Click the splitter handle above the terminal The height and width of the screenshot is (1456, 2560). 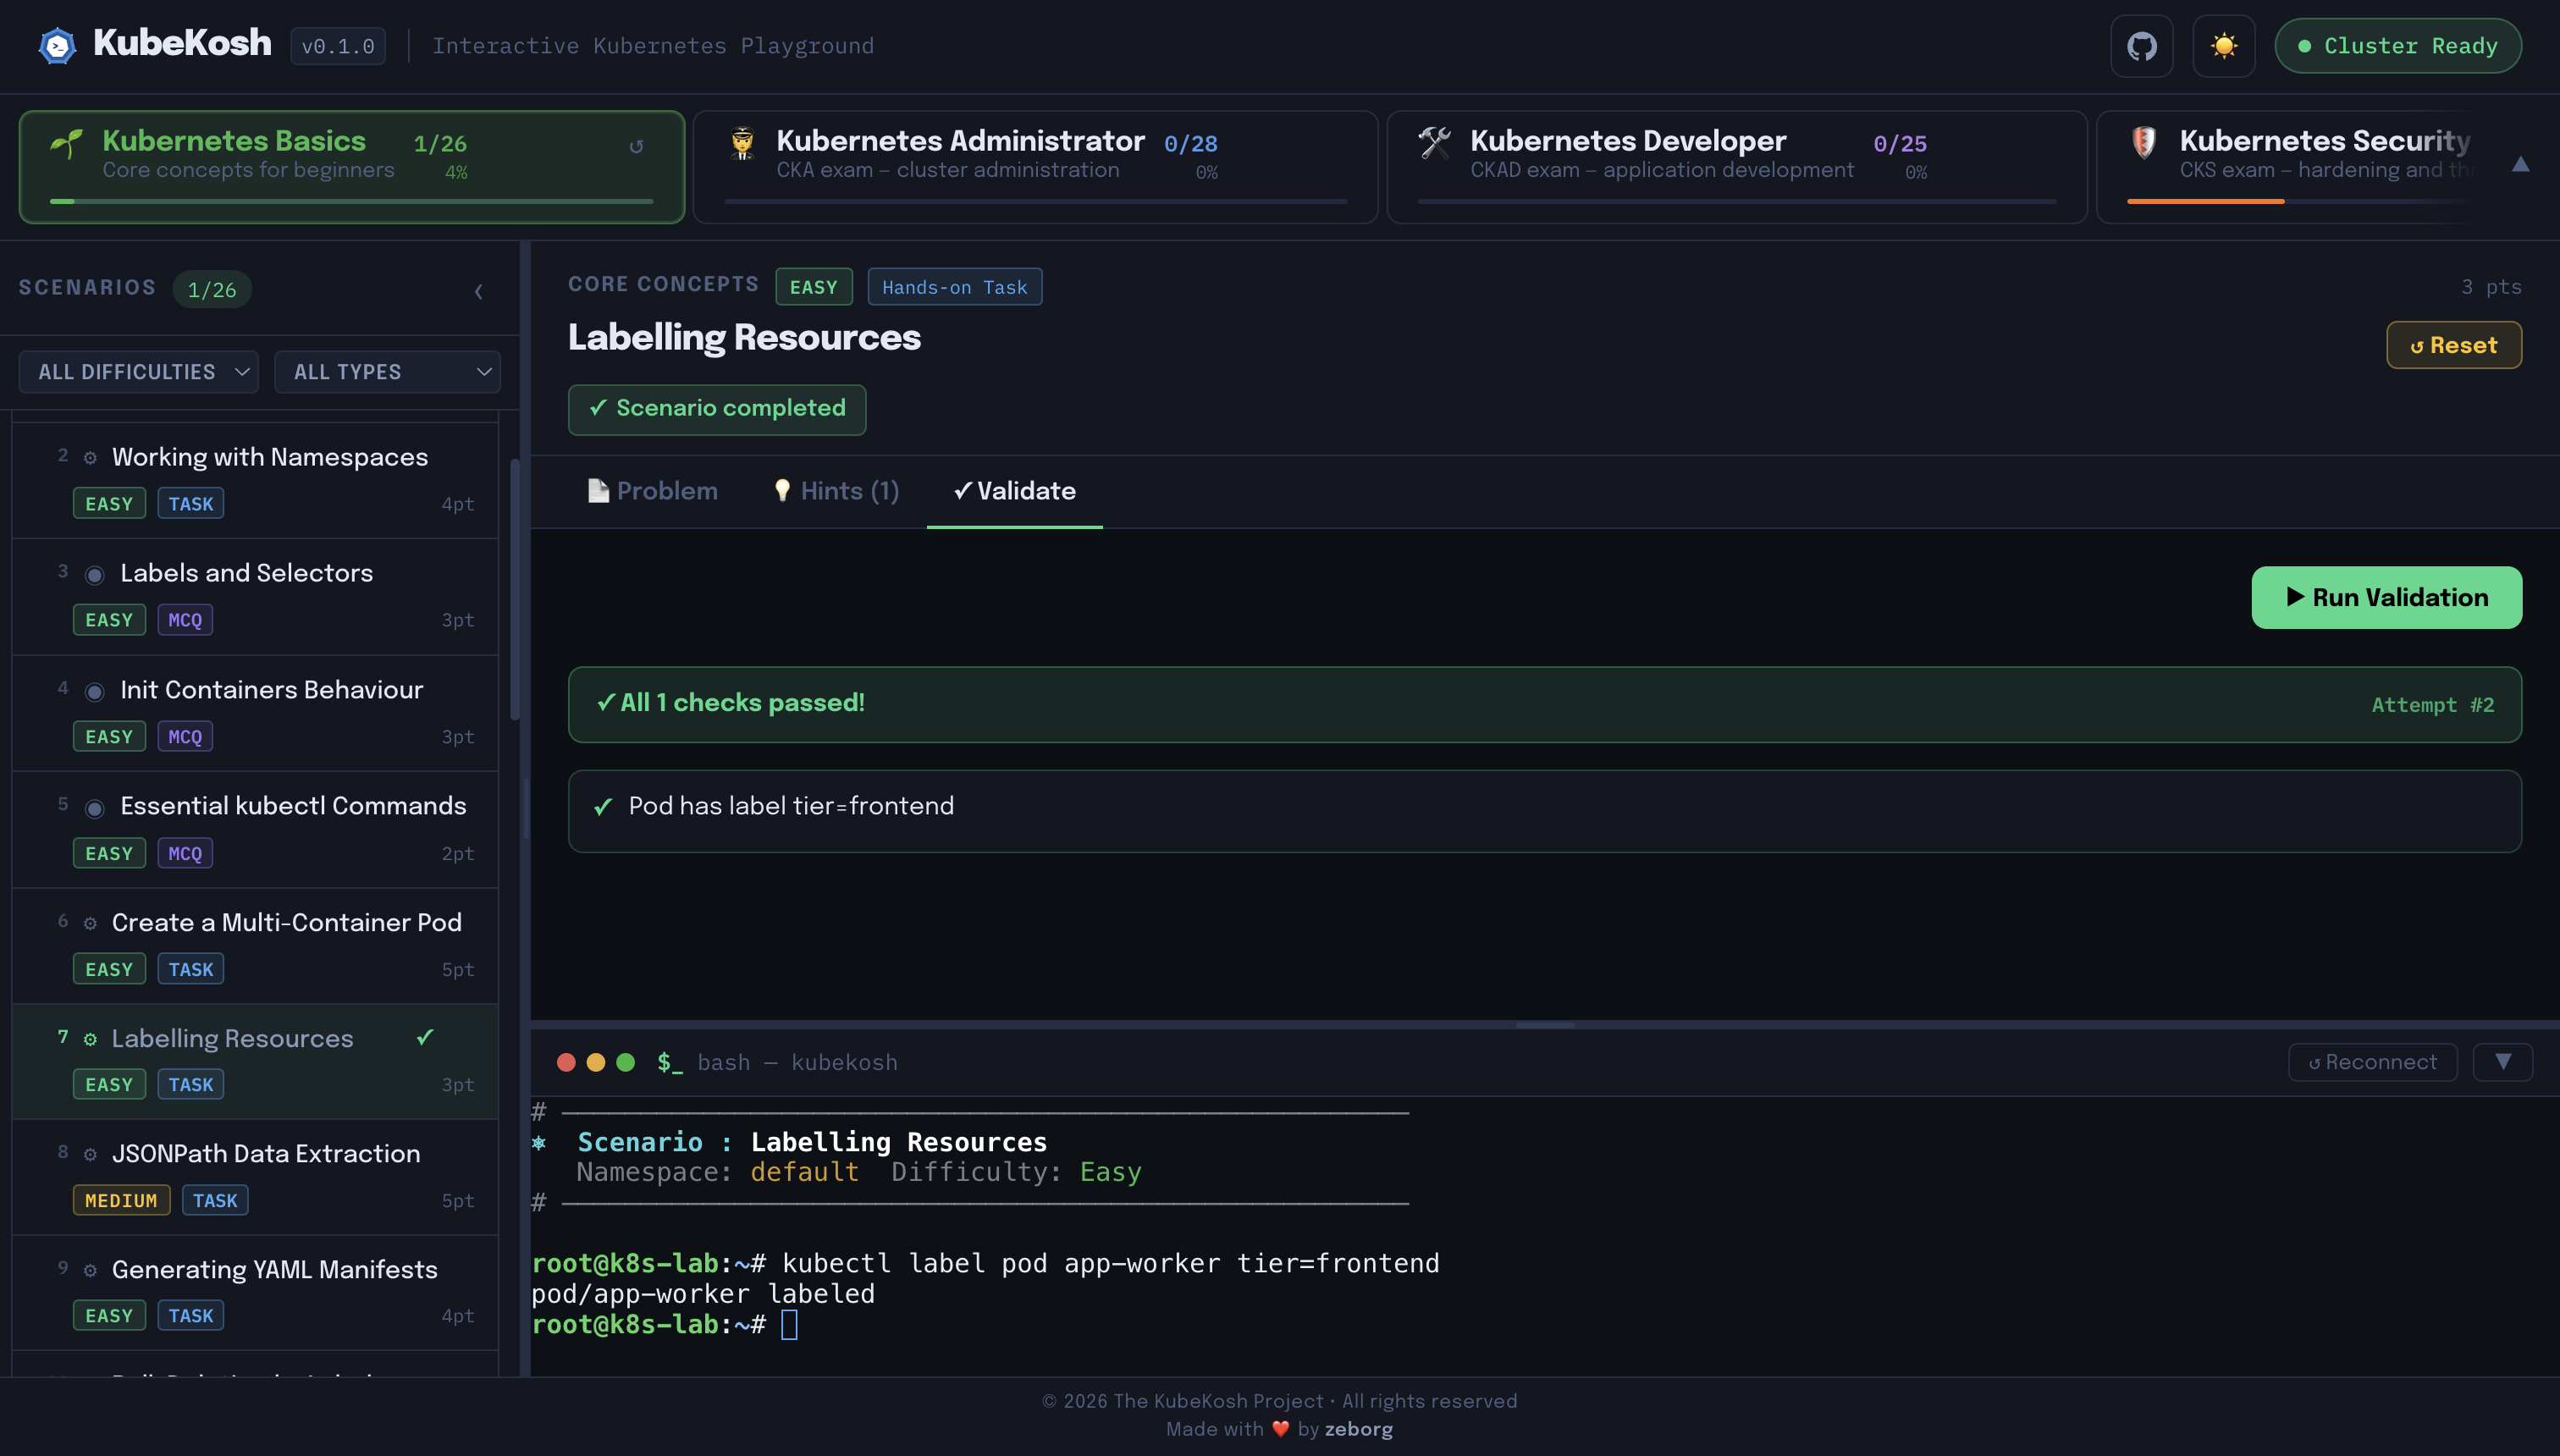tap(1544, 1025)
